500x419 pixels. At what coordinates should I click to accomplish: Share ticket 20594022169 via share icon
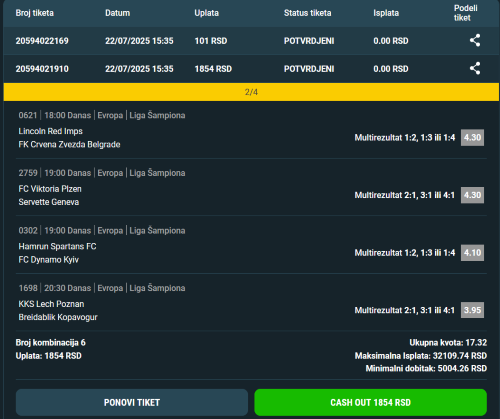475,40
